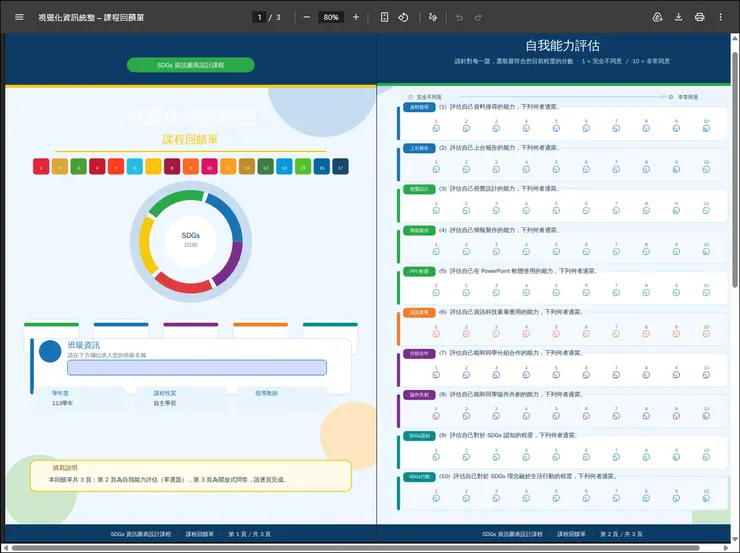Screen dimensions: 740x553
Task: Save the PDF to Google Drive
Action: pos(657,17)
